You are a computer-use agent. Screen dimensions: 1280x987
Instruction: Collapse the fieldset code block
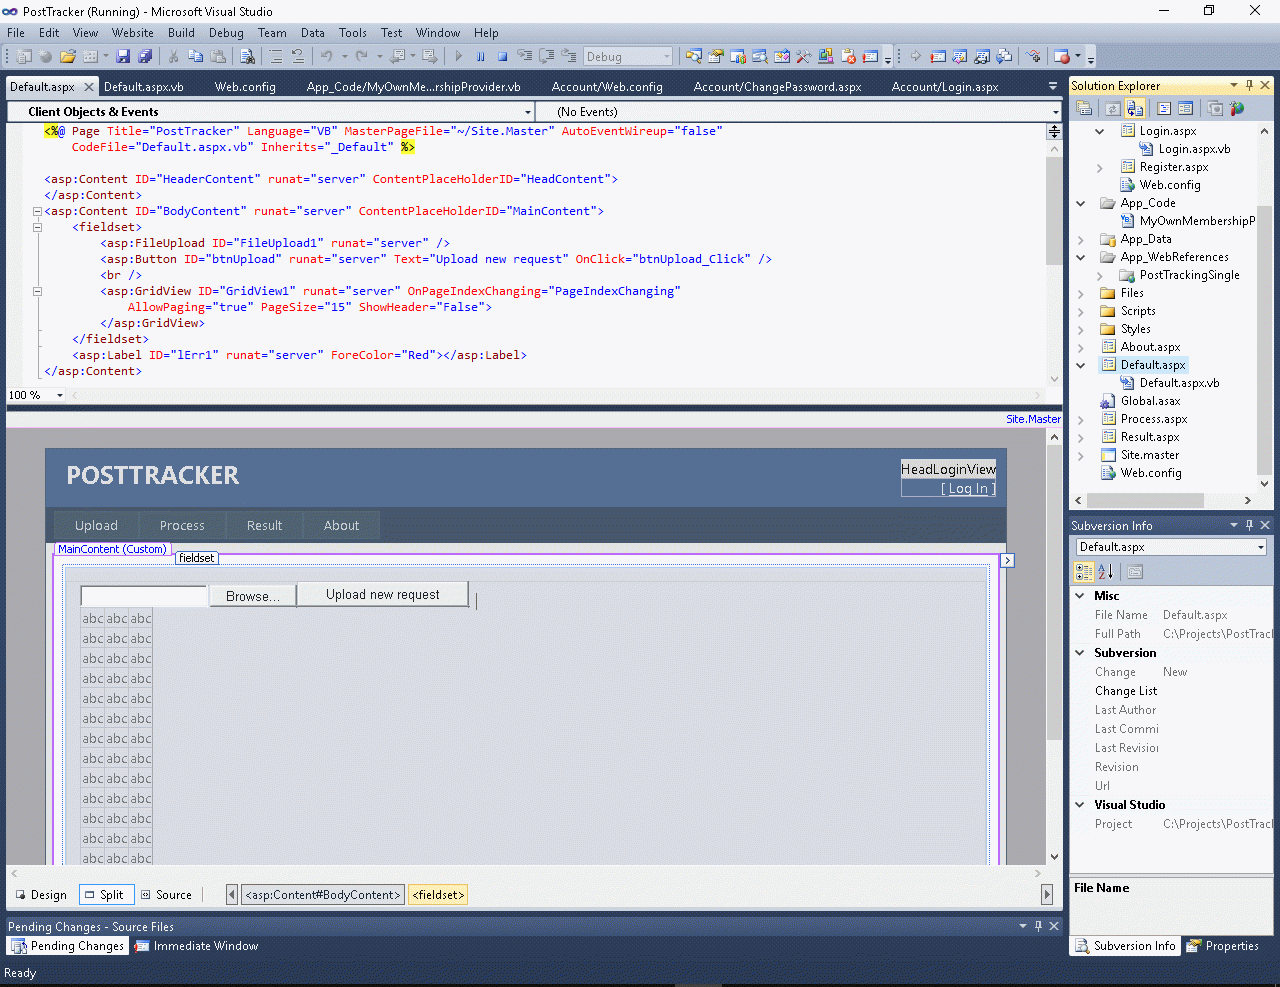[37, 227]
